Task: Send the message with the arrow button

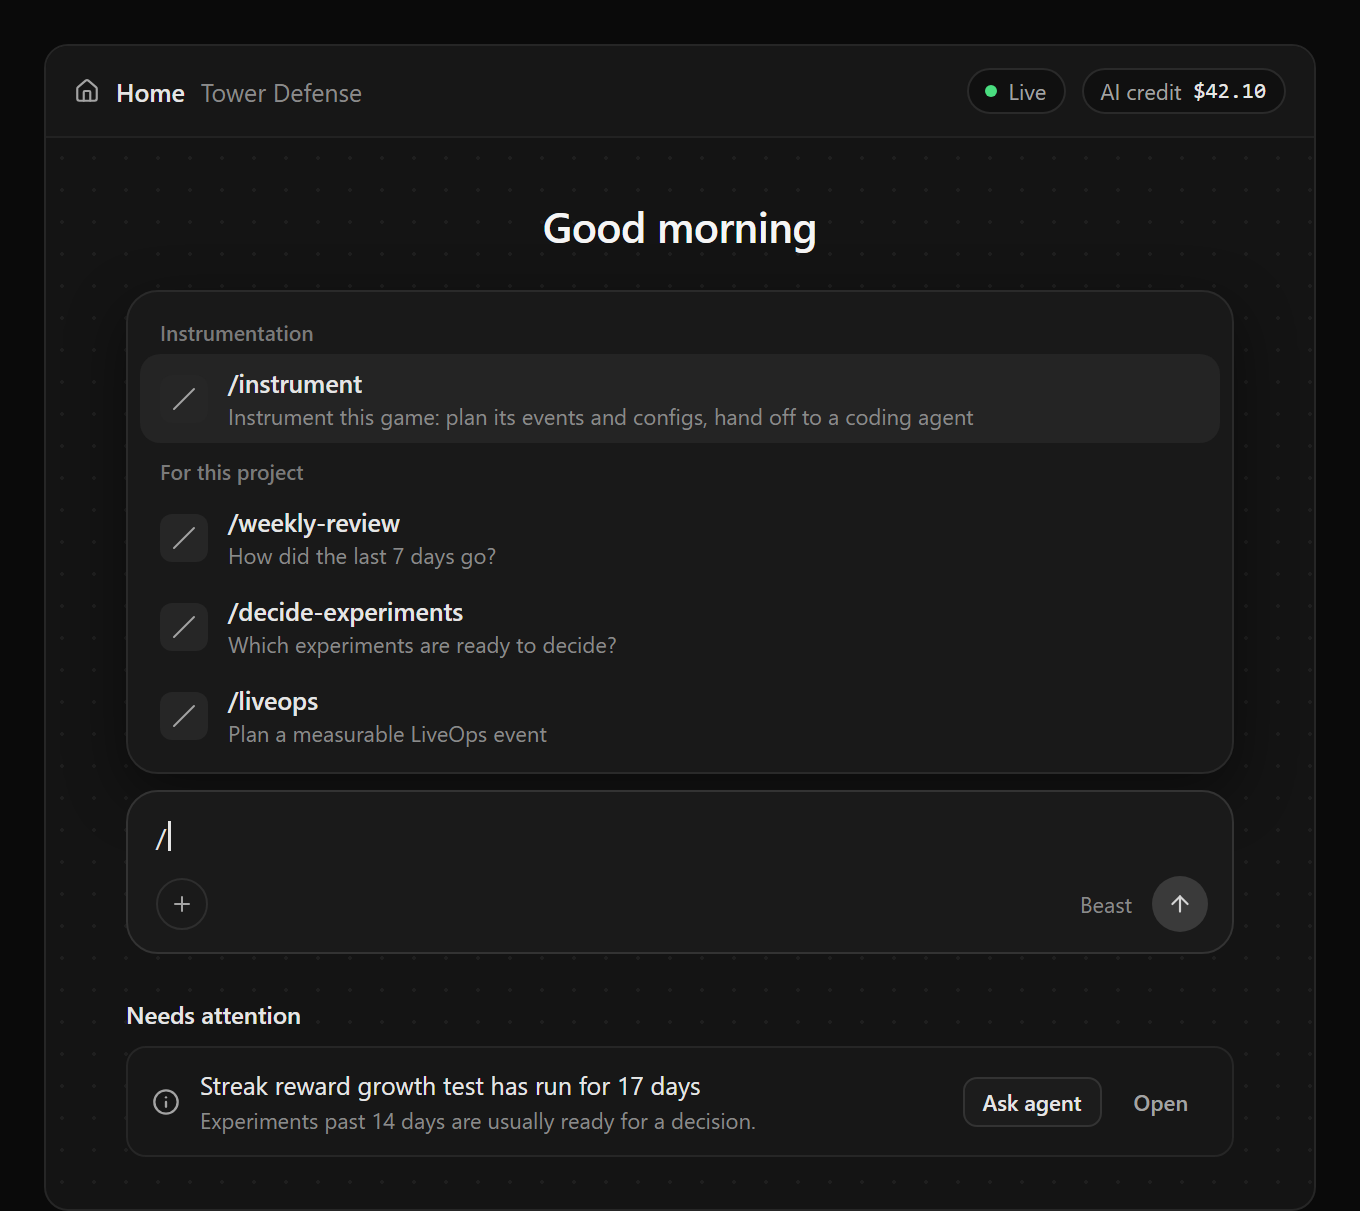Action: click(x=1180, y=904)
